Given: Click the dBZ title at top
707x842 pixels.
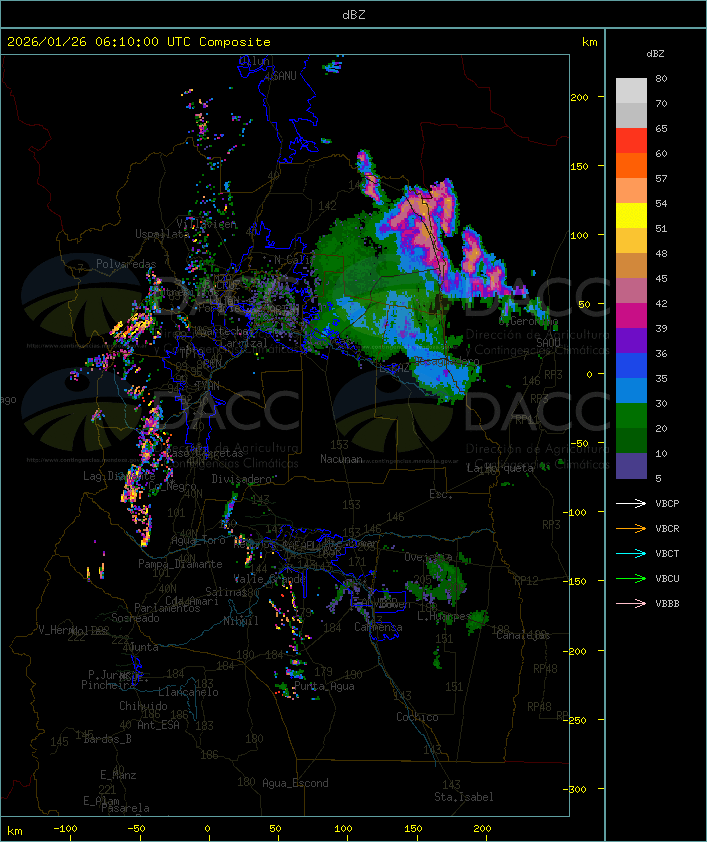Looking at the screenshot, I should click(x=354, y=14).
